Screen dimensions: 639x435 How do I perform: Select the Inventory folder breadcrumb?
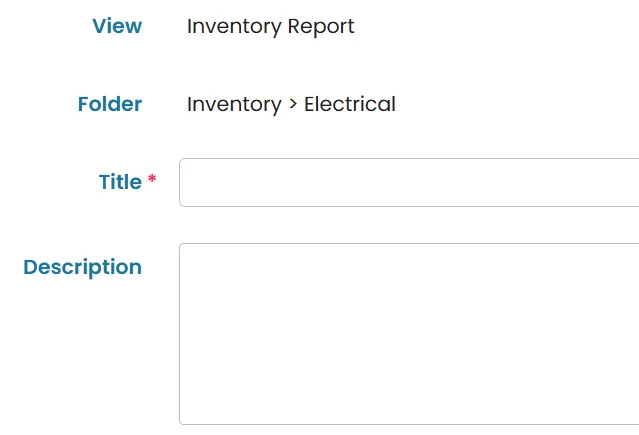tap(234, 104)
